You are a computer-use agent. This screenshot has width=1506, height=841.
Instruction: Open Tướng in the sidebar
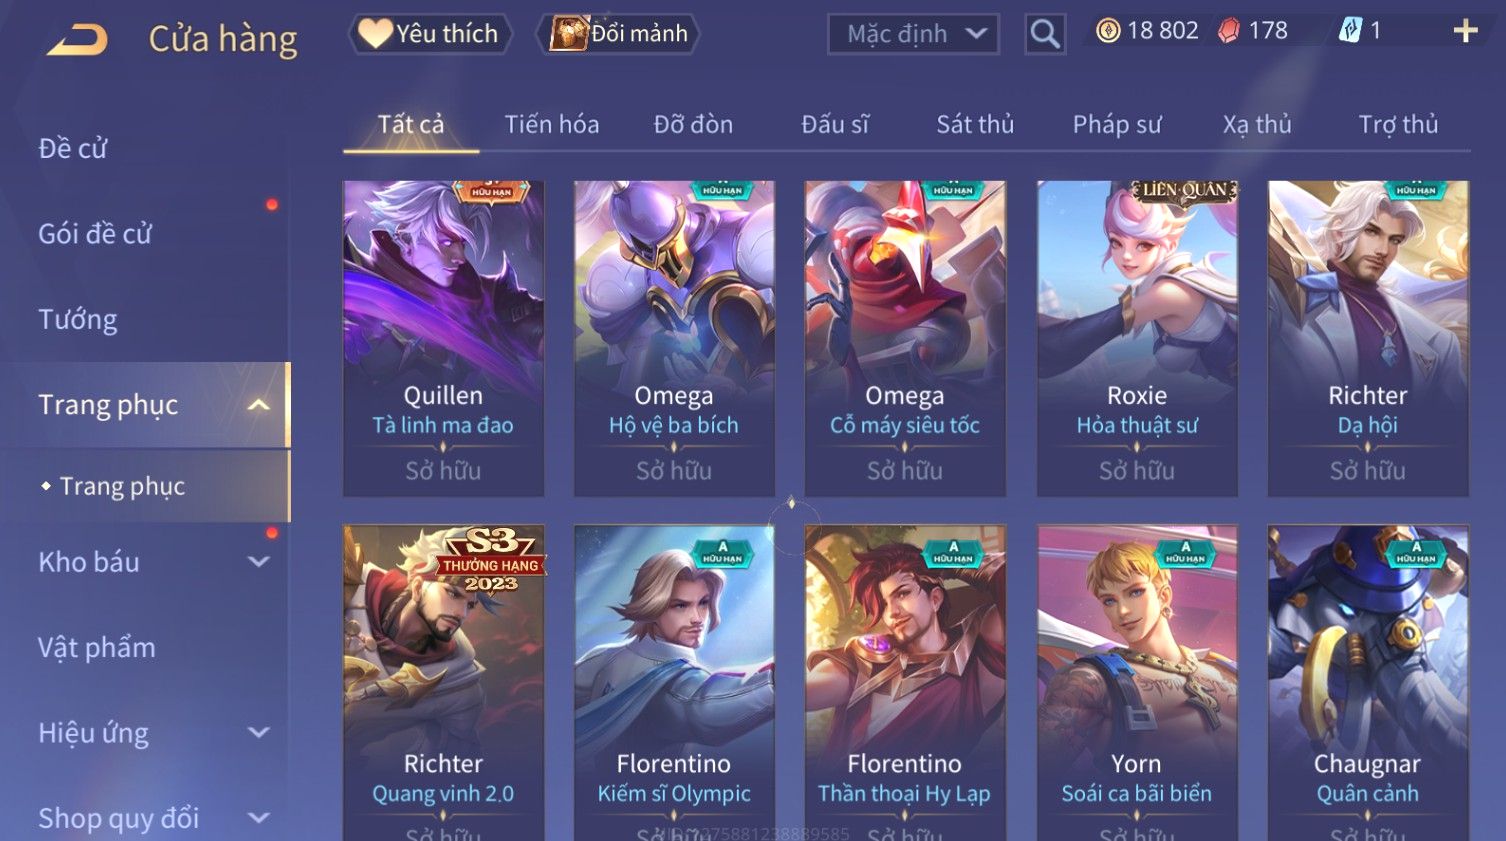(78, 319)
